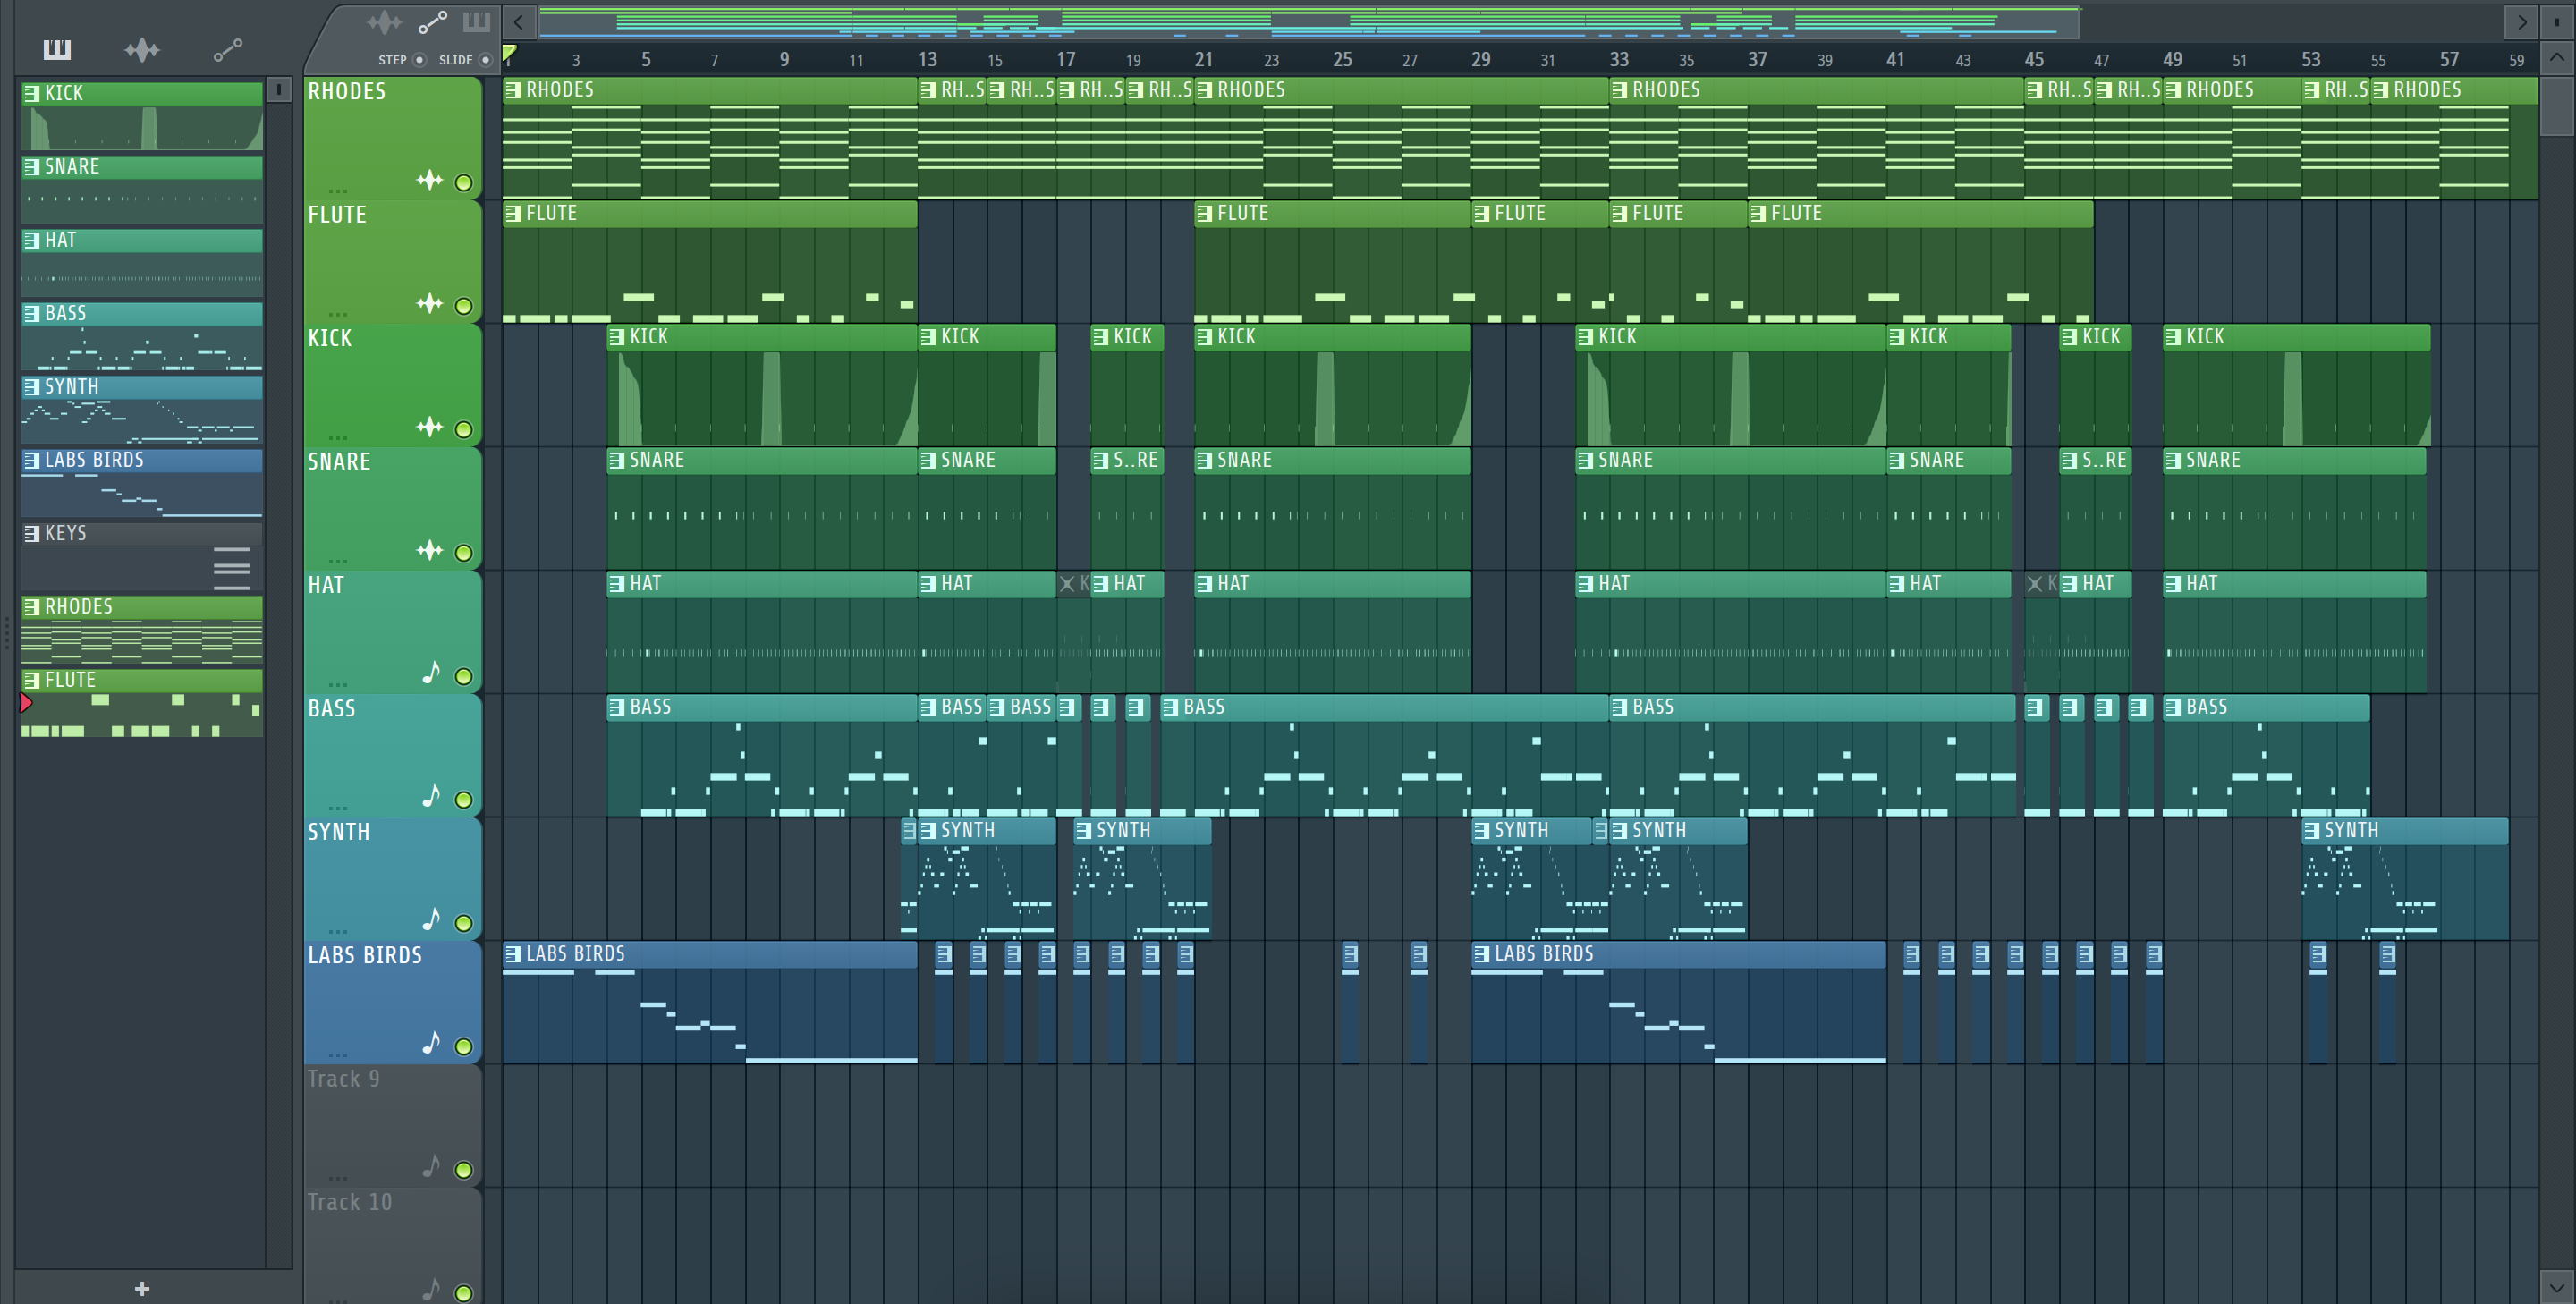Image resolution: width=2576 pixels, height=1304 pixels.
Task: Click the right arrow of the playlist overview
Action: pyautogui.click(x=2521, y=21)
